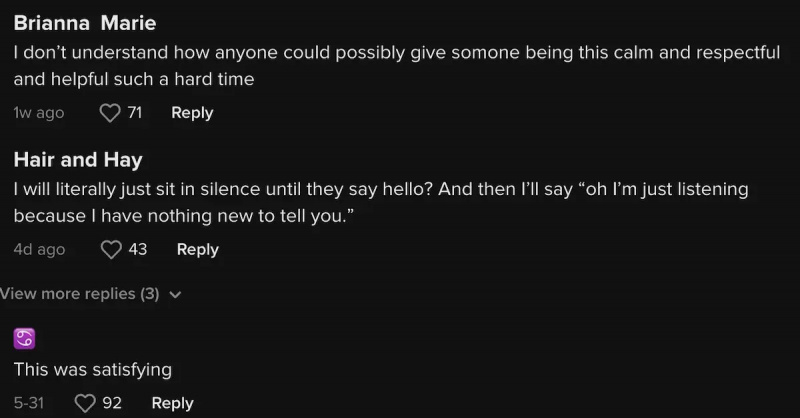
Task: Expand View more replies (3)
Action: 80,294
